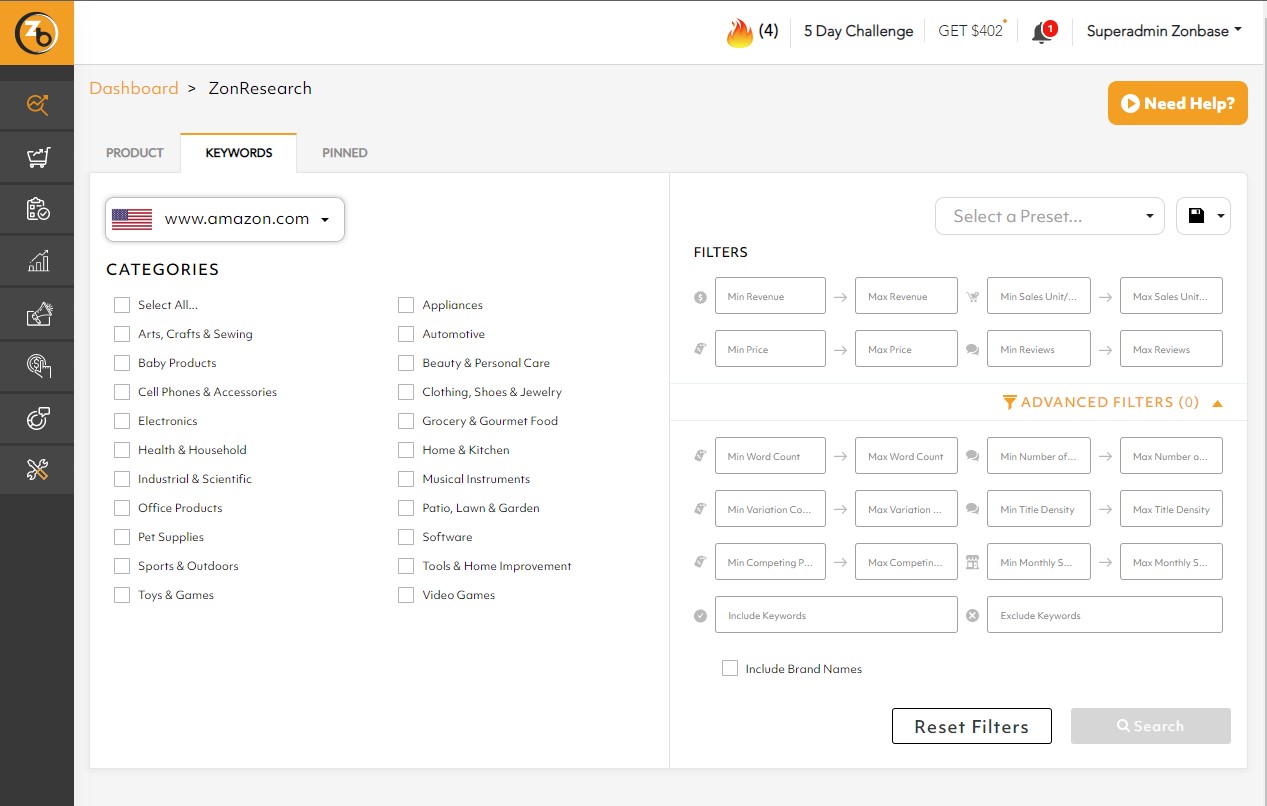The height and width of the screenshot is (806, 1267).
Task: Open the Need Help button
Action: (x=1177, y=102)
